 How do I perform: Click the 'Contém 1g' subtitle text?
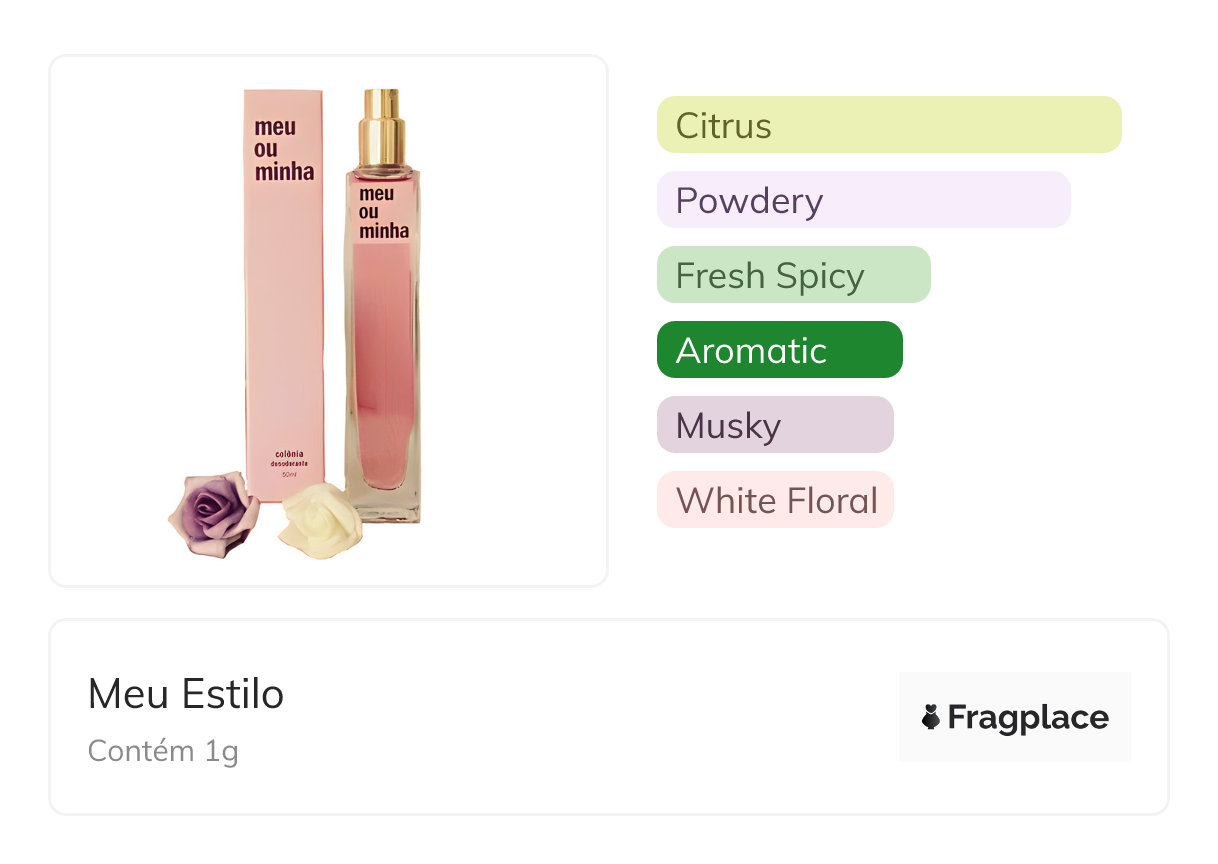coord(163,750)
